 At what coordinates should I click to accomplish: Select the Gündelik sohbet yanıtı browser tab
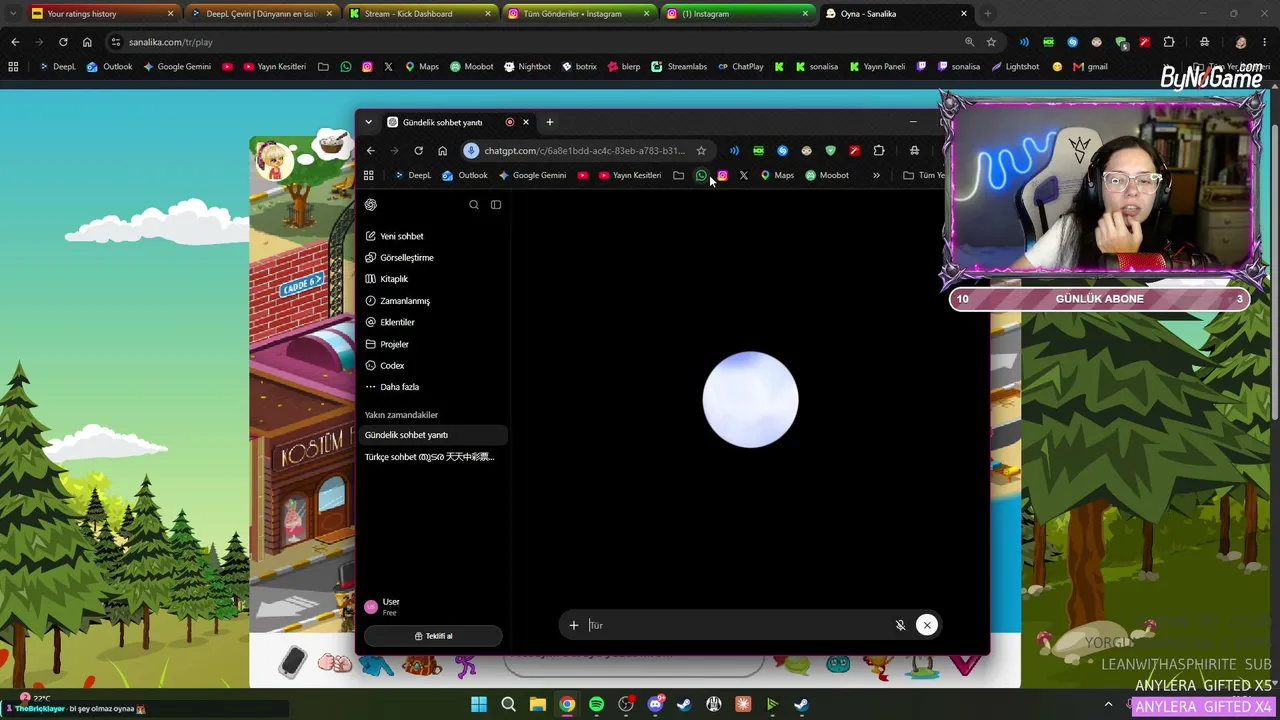pos(451,122)
